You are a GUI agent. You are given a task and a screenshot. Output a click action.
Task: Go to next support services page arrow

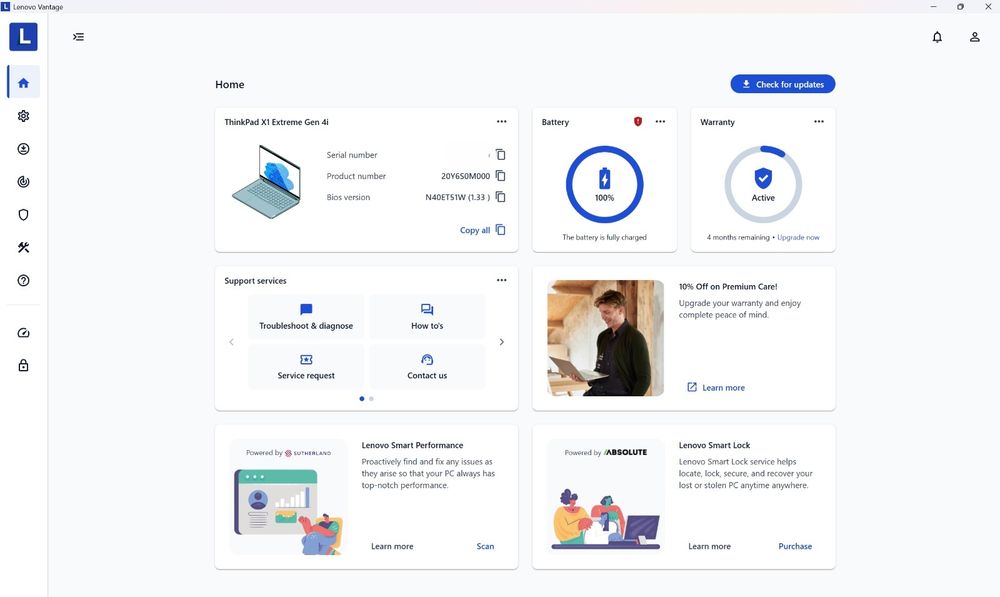pos(501,342)
